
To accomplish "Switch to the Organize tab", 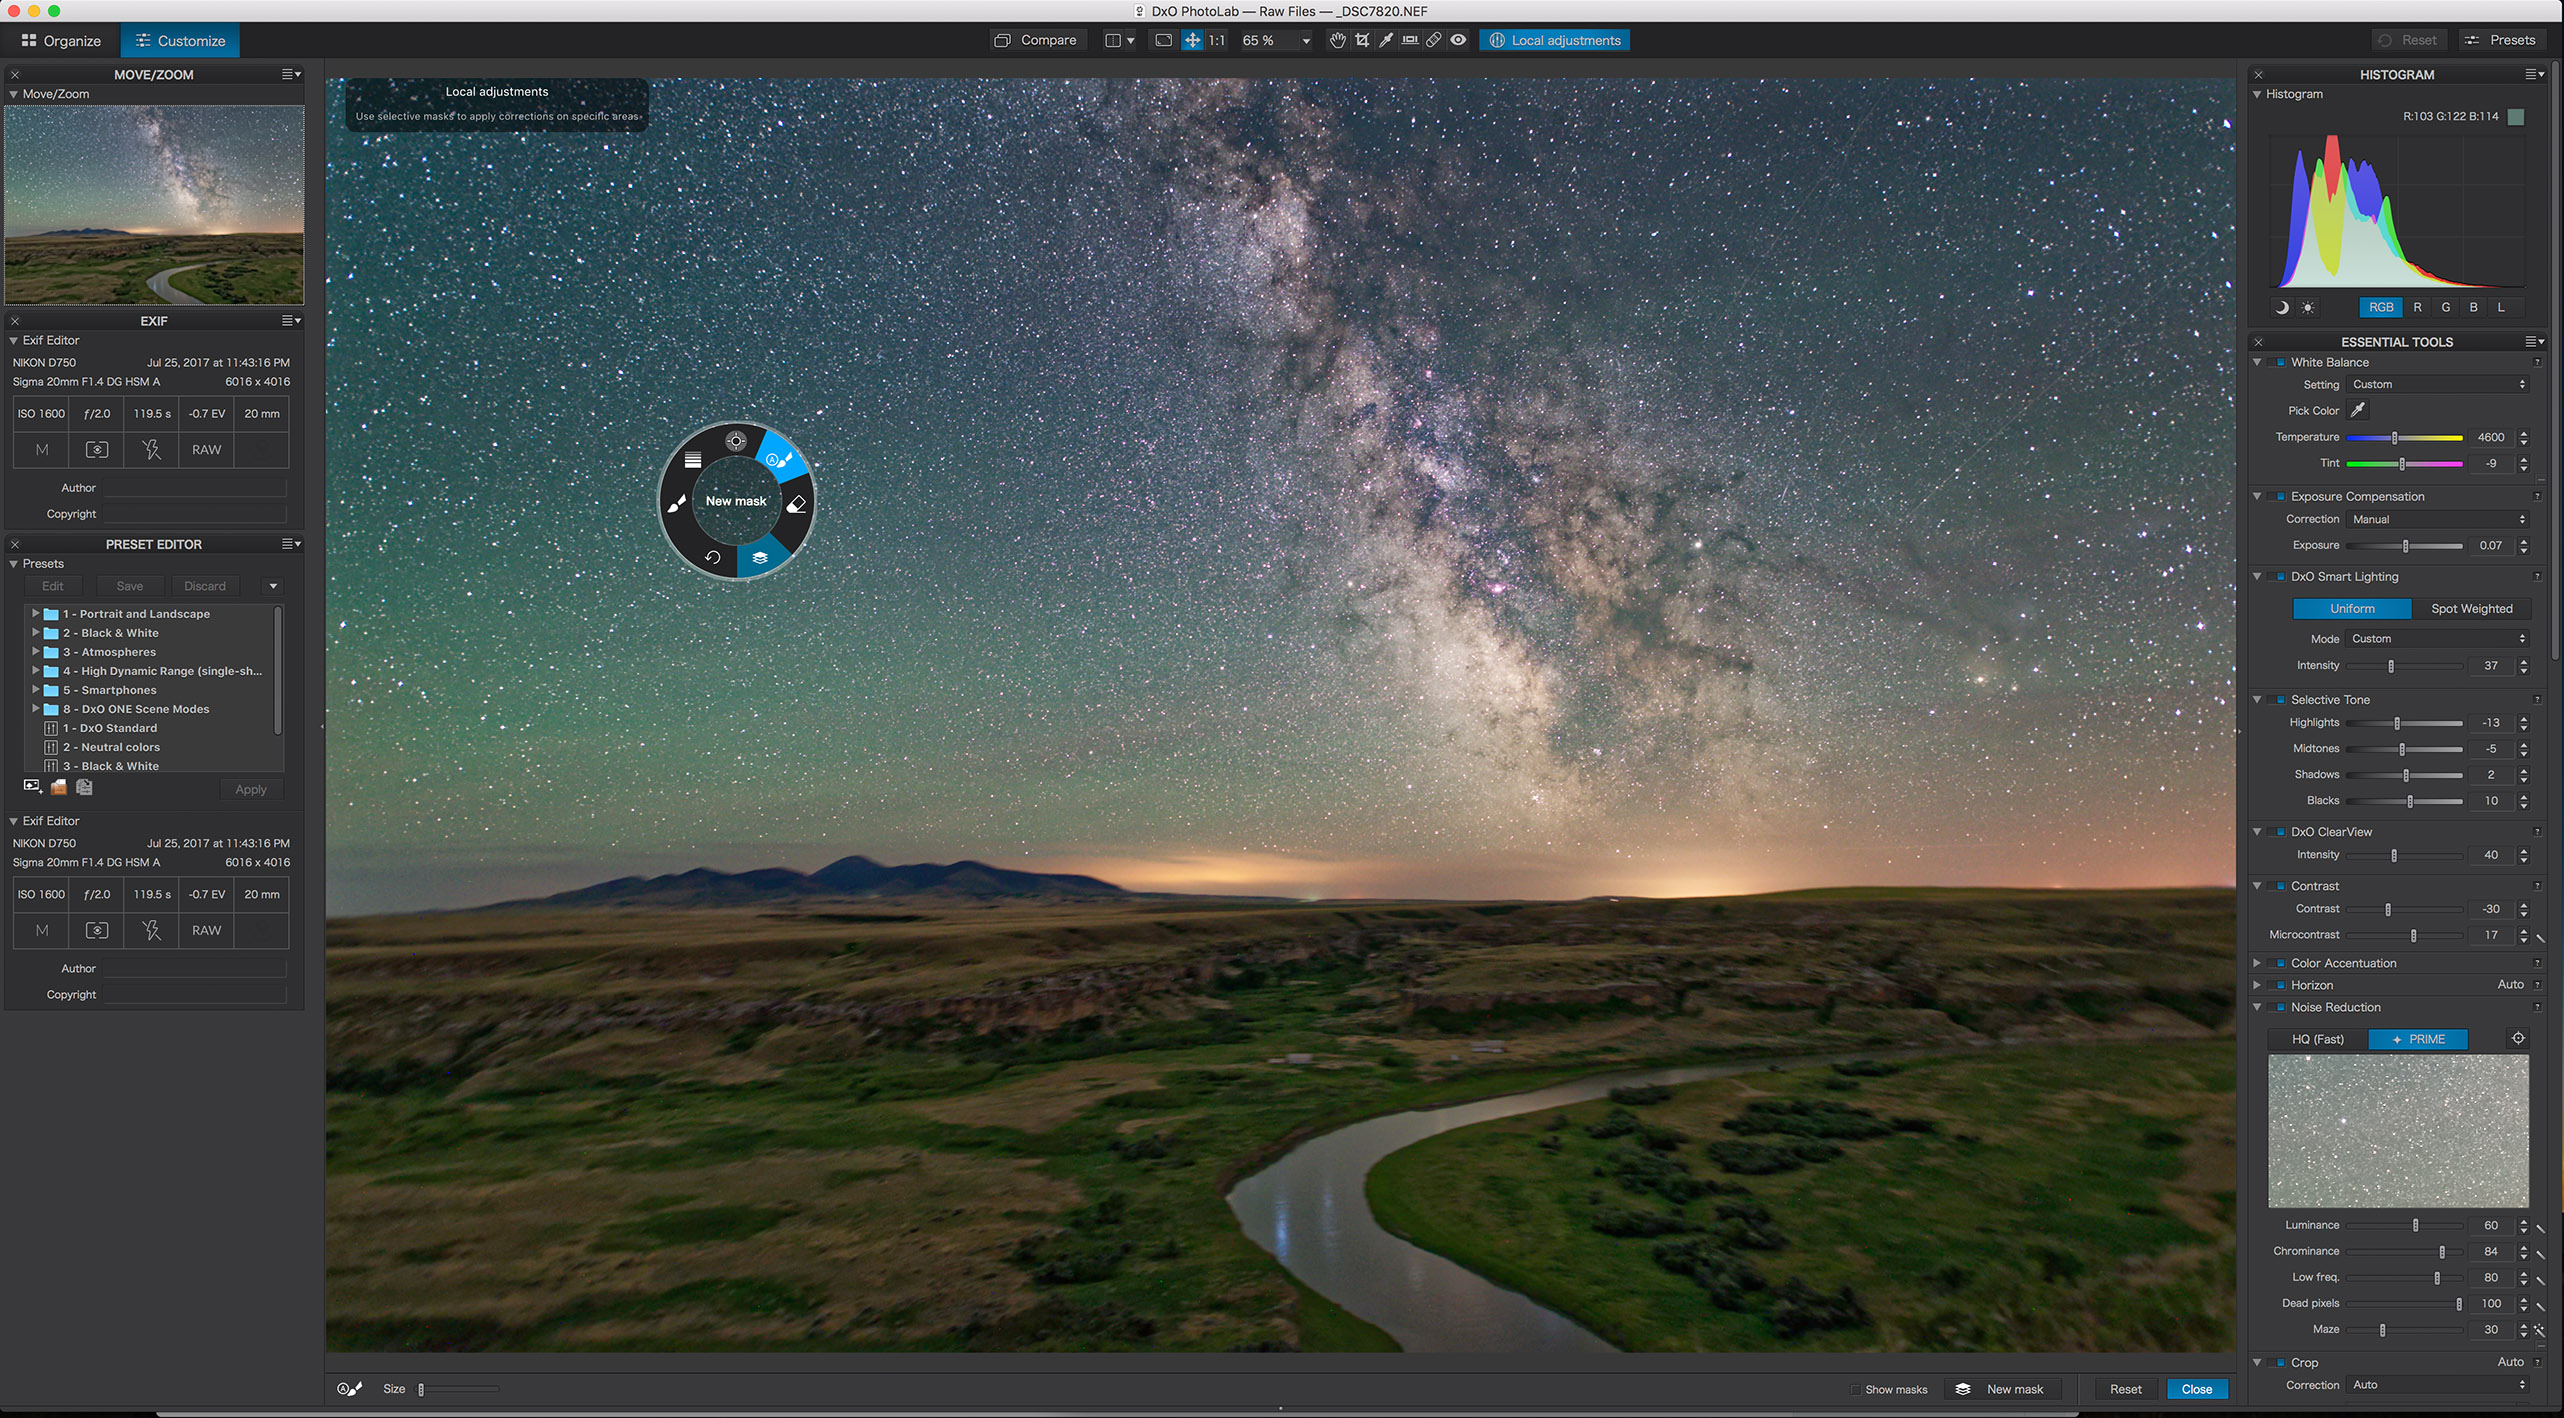I will point(61,41).
